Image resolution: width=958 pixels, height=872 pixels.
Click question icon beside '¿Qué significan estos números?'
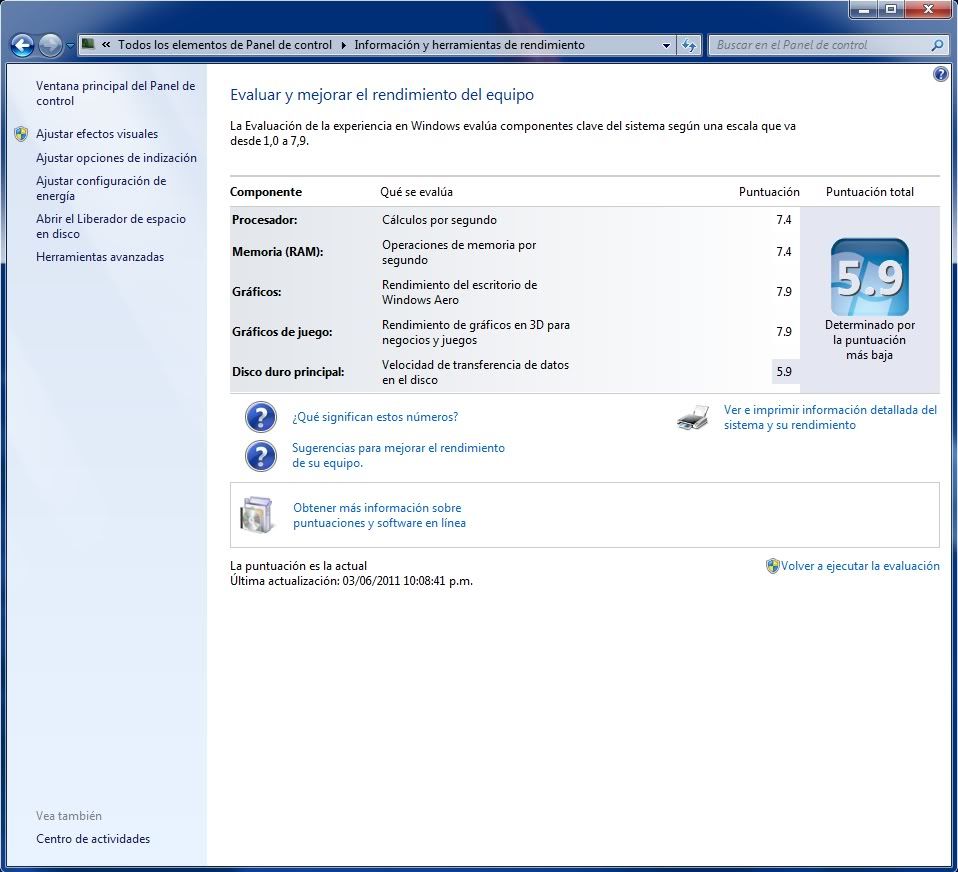click(261, 417)
